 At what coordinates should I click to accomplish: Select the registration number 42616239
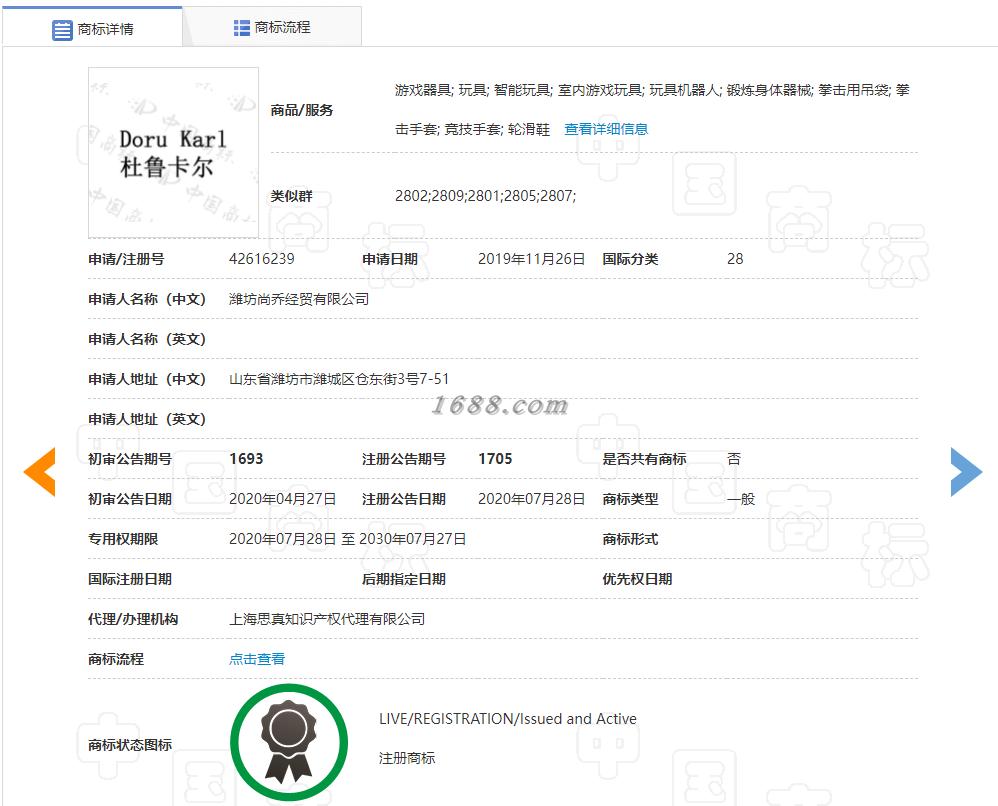262,259
